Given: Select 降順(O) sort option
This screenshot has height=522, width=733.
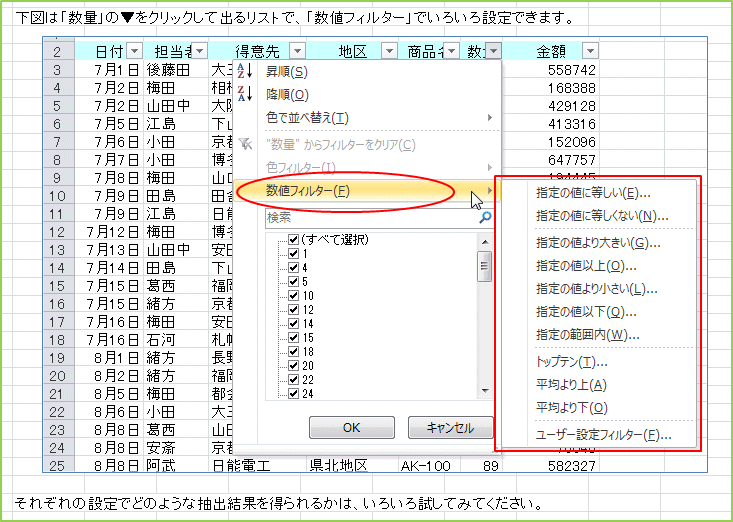Looking at the screenshot, I should click(x=366, y=94).
